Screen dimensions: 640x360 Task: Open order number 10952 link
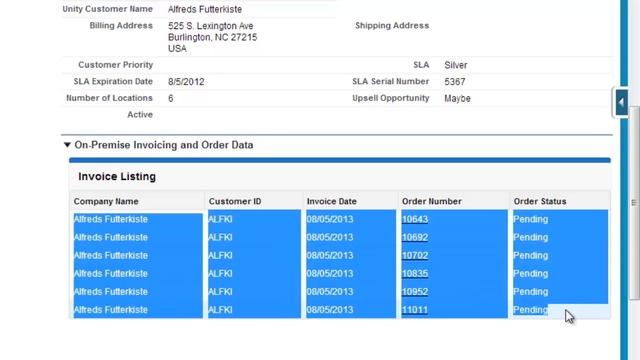(x=415, y=291)
